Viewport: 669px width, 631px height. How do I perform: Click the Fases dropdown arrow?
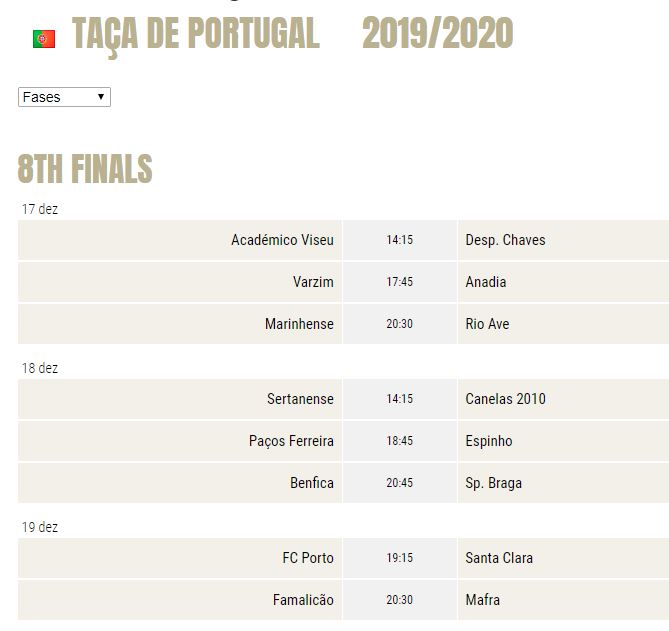101,96
